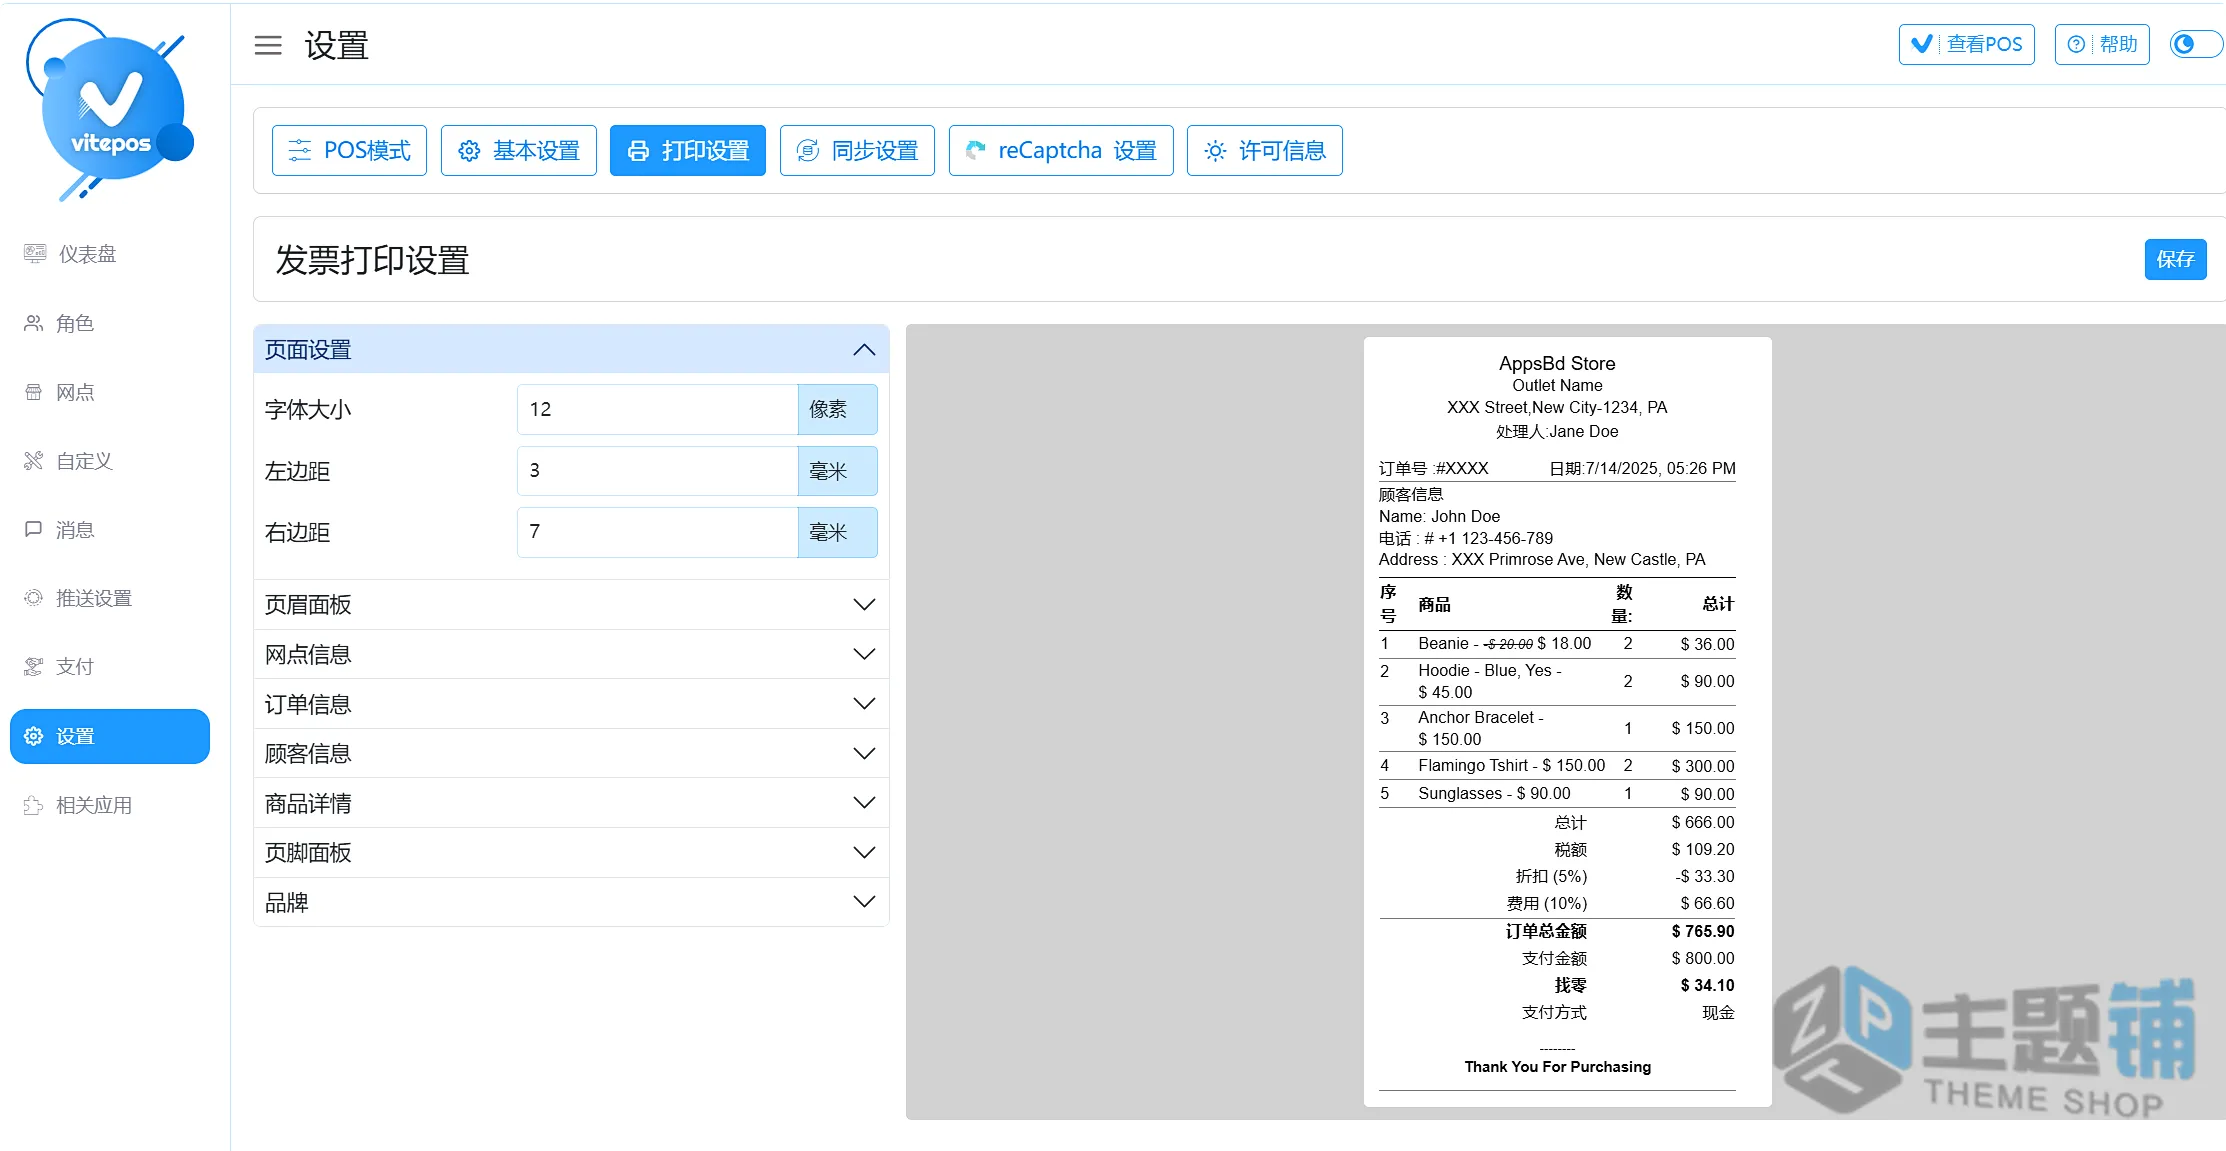
Task: Click 'Name: John Doe' in receipt
Action: point(1439,516)
